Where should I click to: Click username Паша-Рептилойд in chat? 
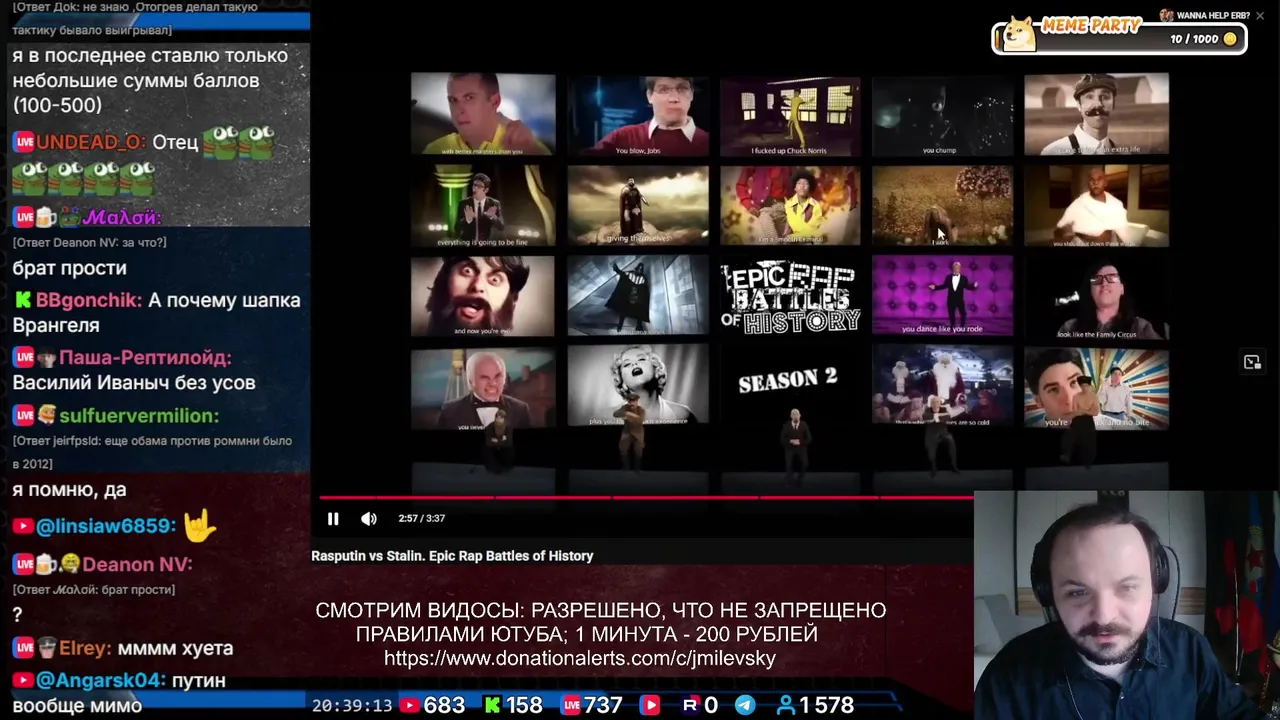pyautogui.click(x=145, y=357)
